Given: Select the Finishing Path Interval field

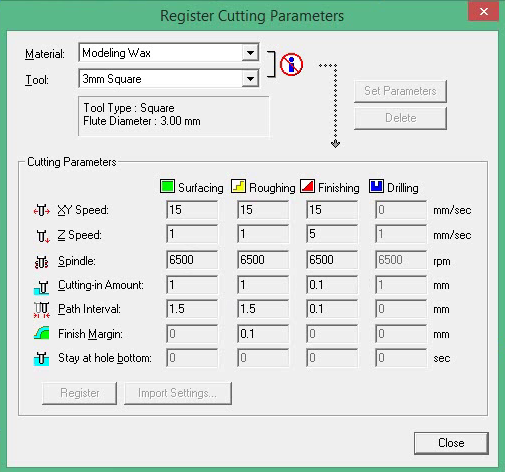Looking at the screenshot, I should tap(332, 309).
